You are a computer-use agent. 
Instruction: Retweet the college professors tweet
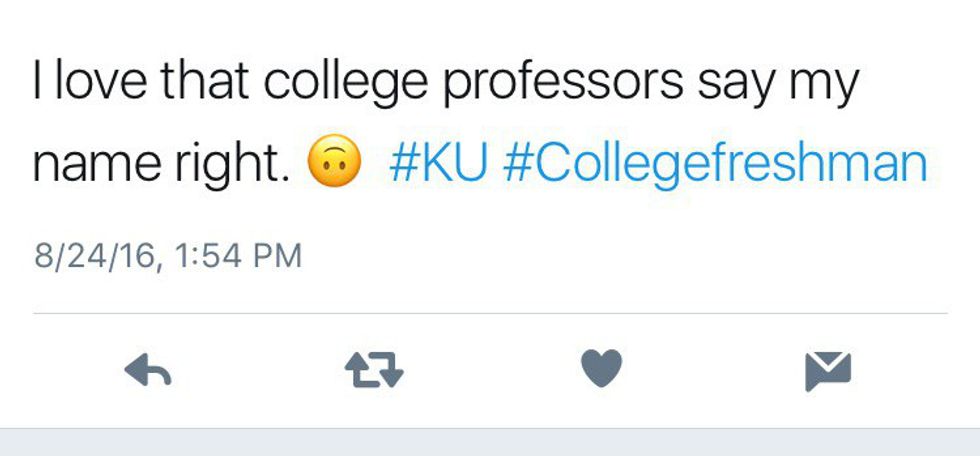tap(374, 371)
